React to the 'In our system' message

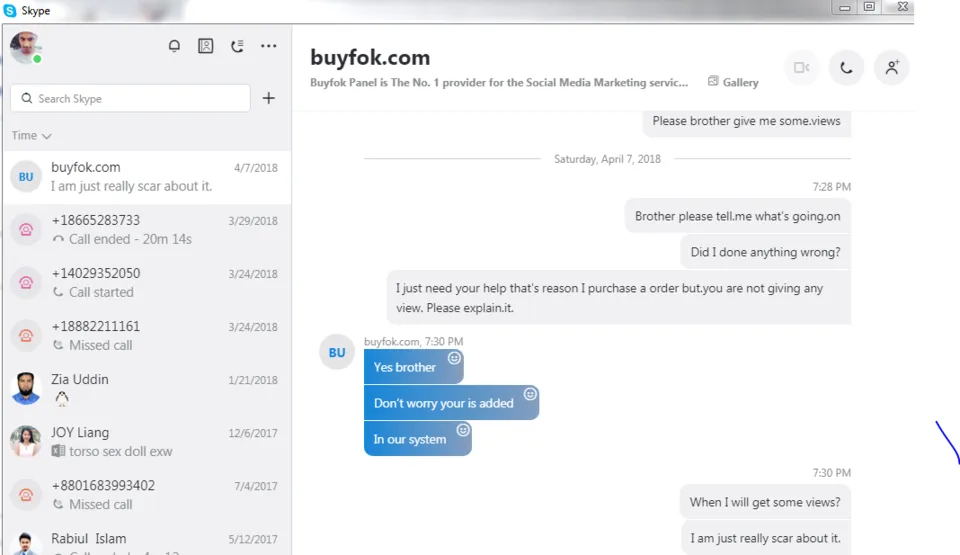(463, 430)
